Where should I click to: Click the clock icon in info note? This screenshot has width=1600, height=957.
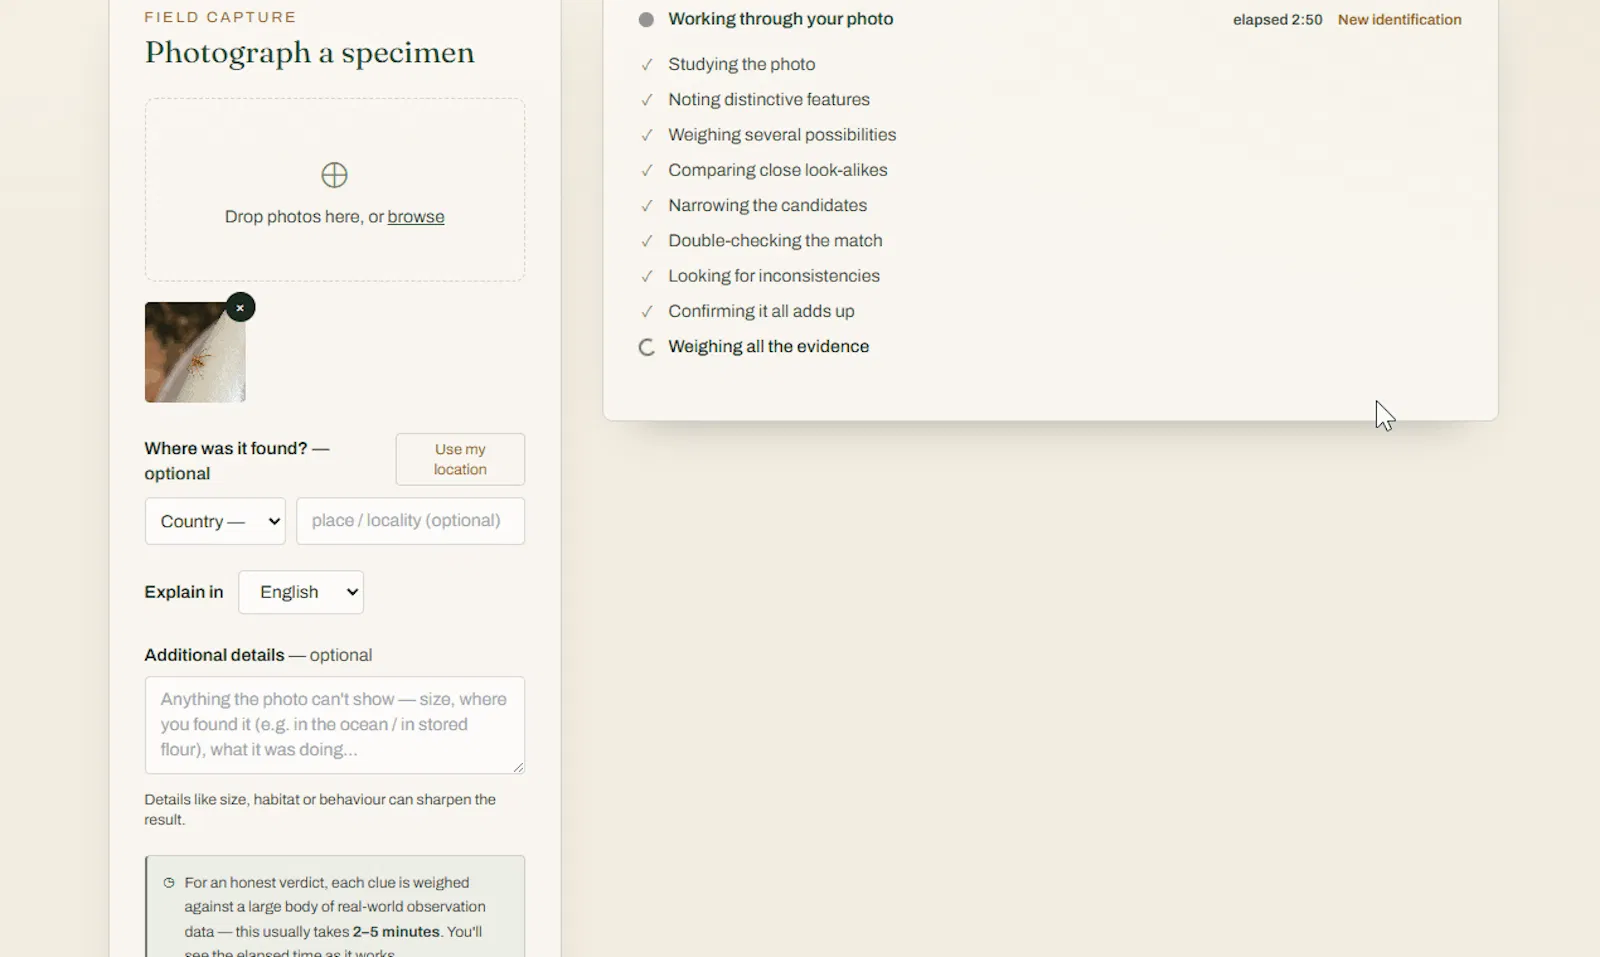pyautogui.click(x=169, y=883)
